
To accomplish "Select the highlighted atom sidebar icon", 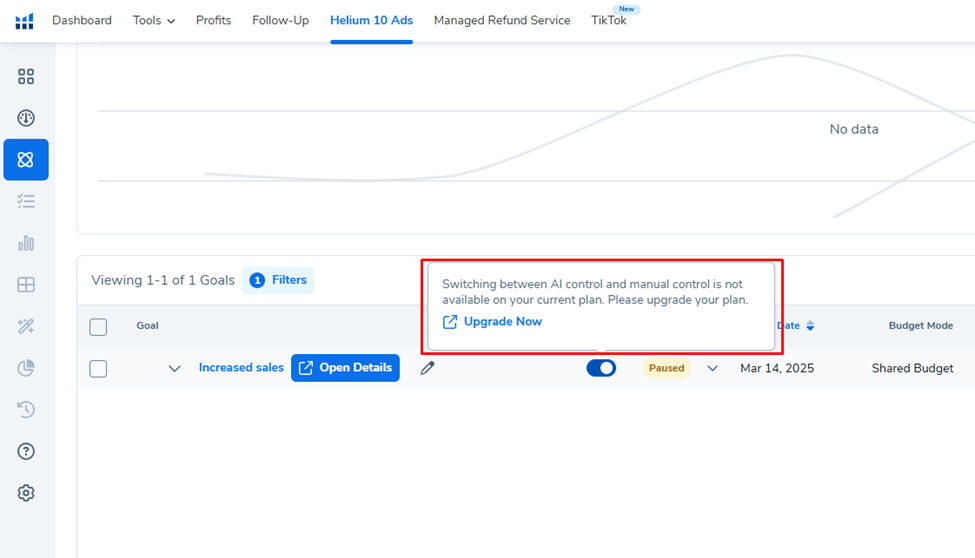I will (26, 160).
